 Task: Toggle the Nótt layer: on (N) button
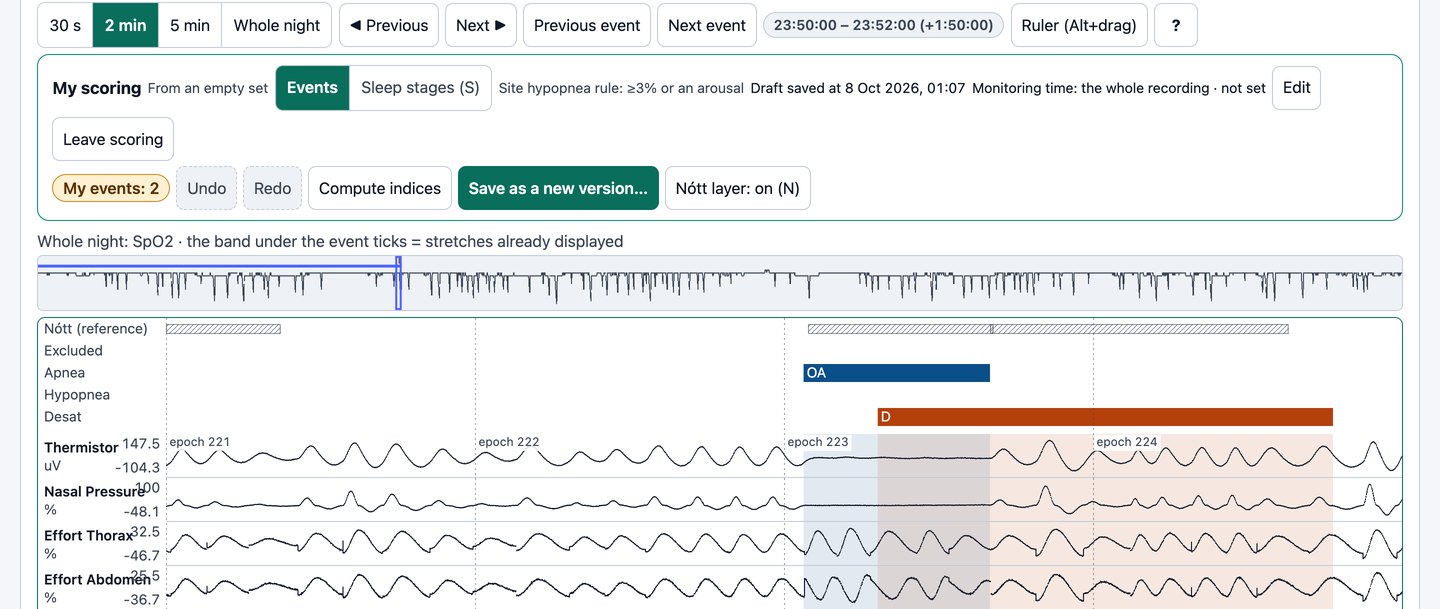pos(738,188)
